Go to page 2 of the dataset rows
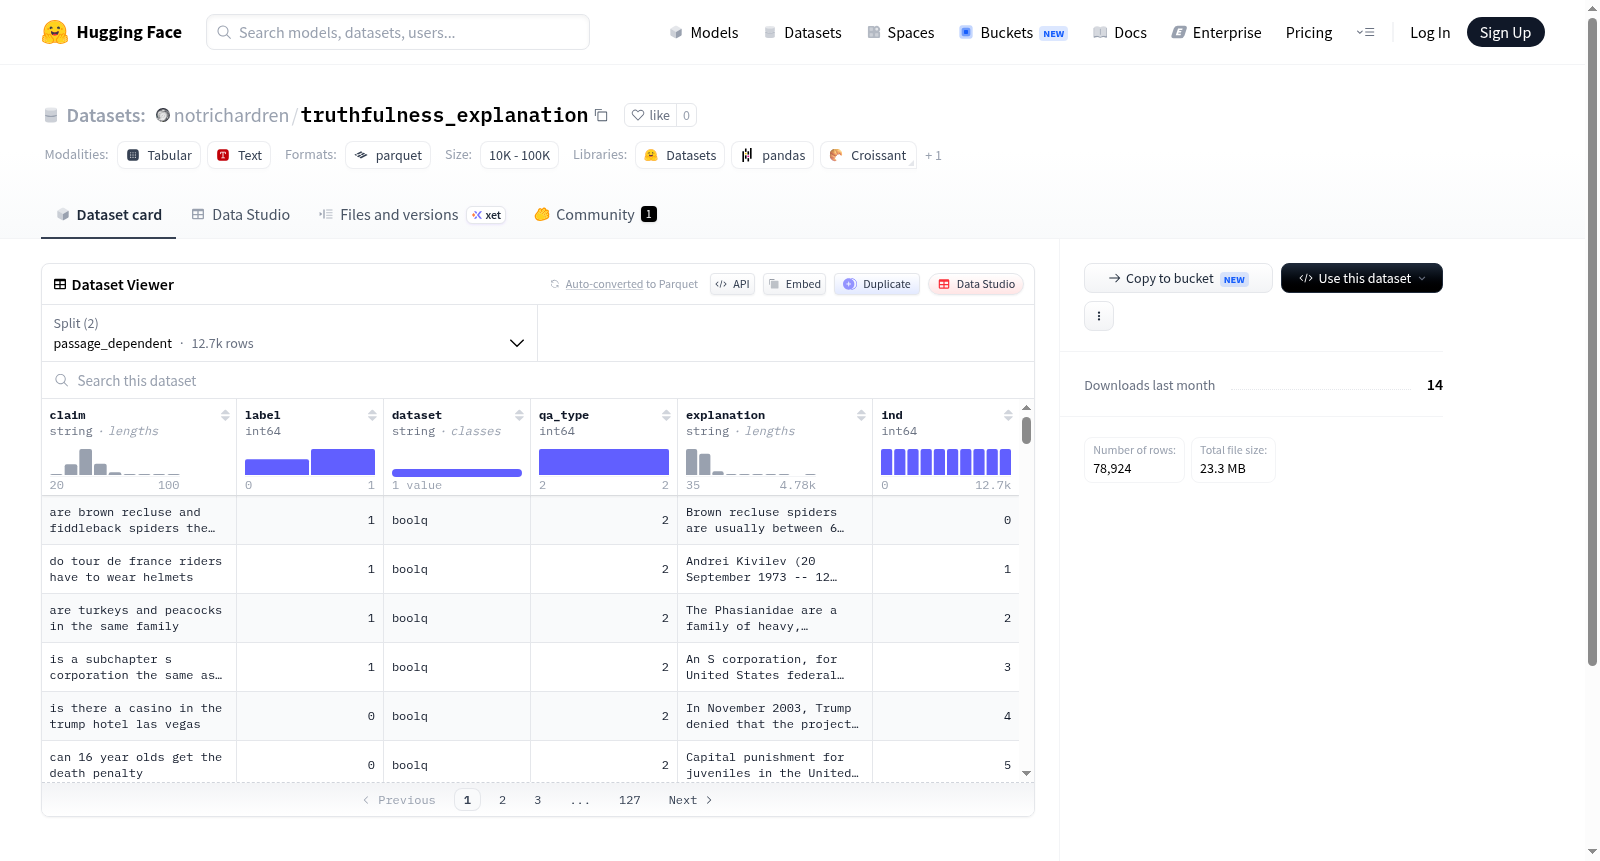This screenshot has height=861, width=1600. 502,800
